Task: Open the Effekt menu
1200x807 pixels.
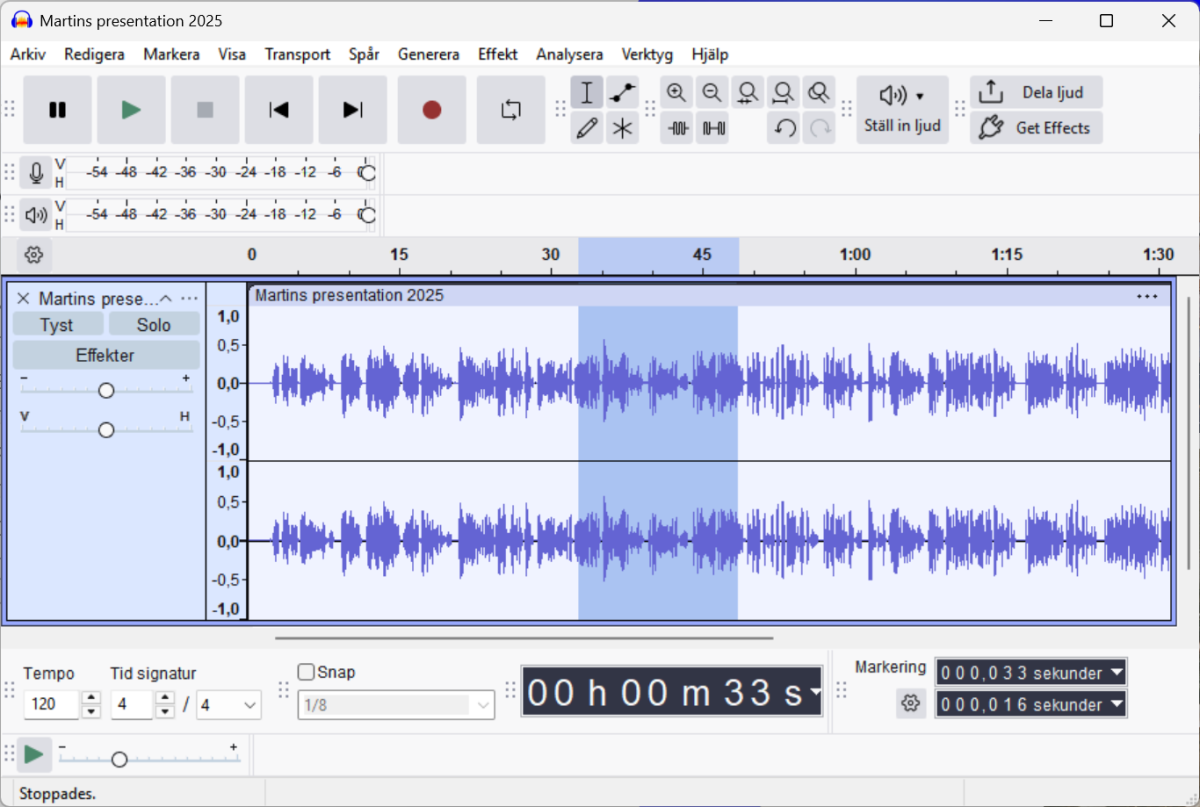Action: [497, 54]
